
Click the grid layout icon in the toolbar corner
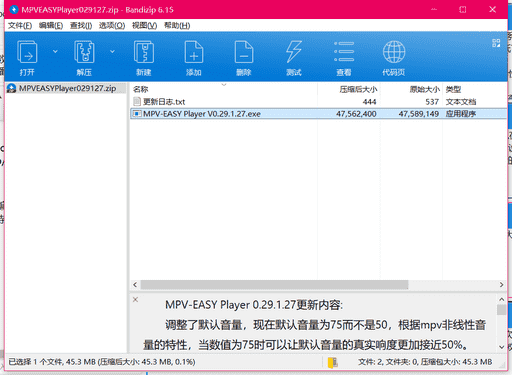(496, 43)
